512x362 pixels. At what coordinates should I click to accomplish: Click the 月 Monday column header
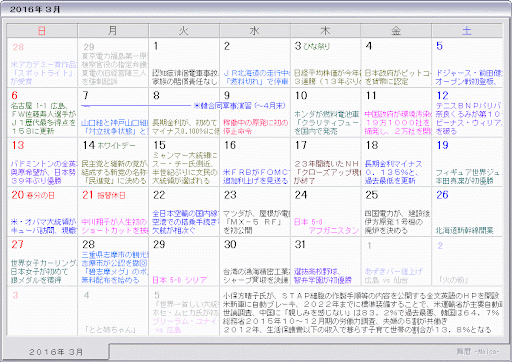click(x=113, y=31)
